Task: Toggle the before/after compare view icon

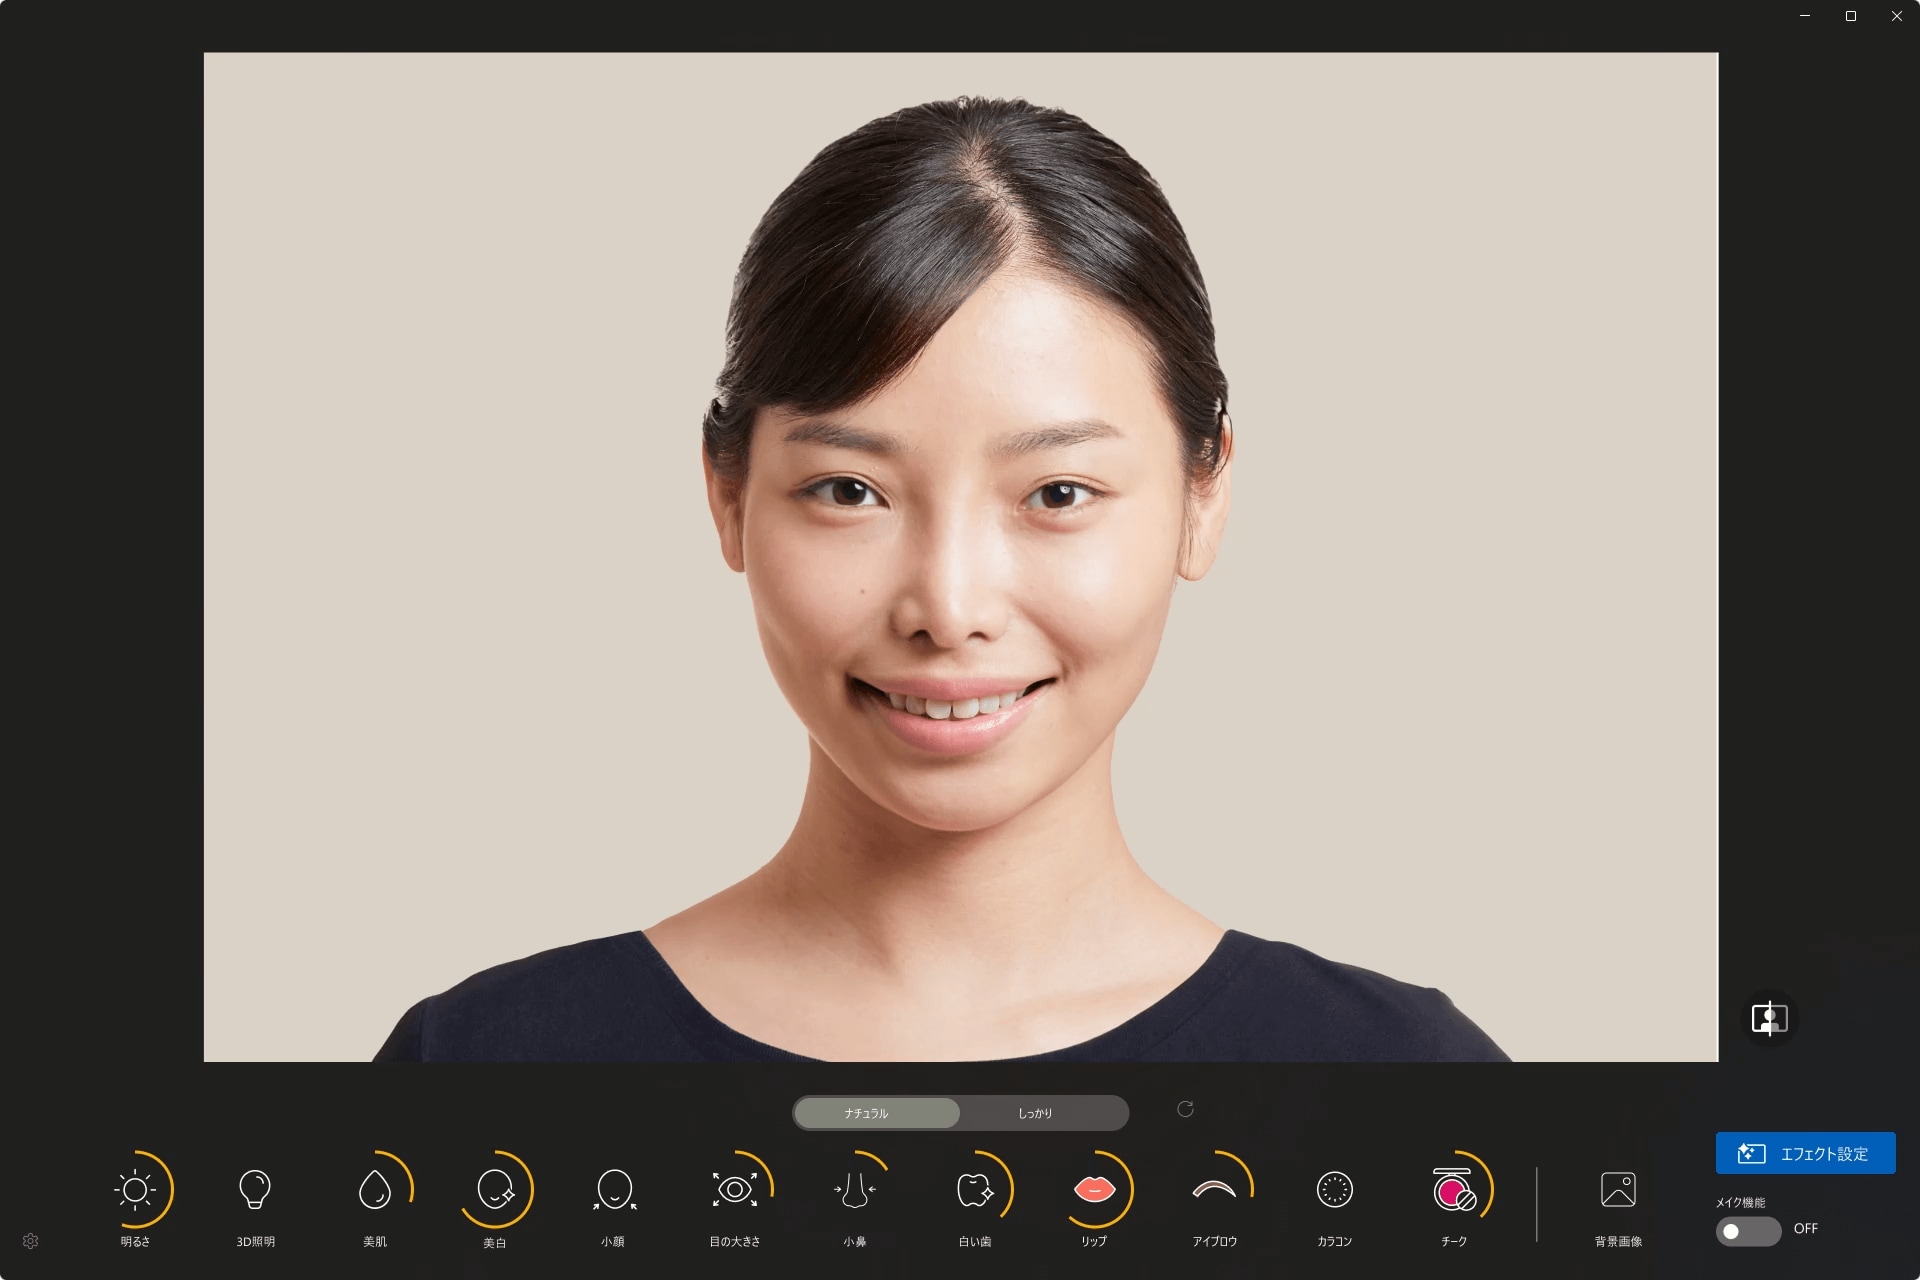Action: point(1769,1019)
